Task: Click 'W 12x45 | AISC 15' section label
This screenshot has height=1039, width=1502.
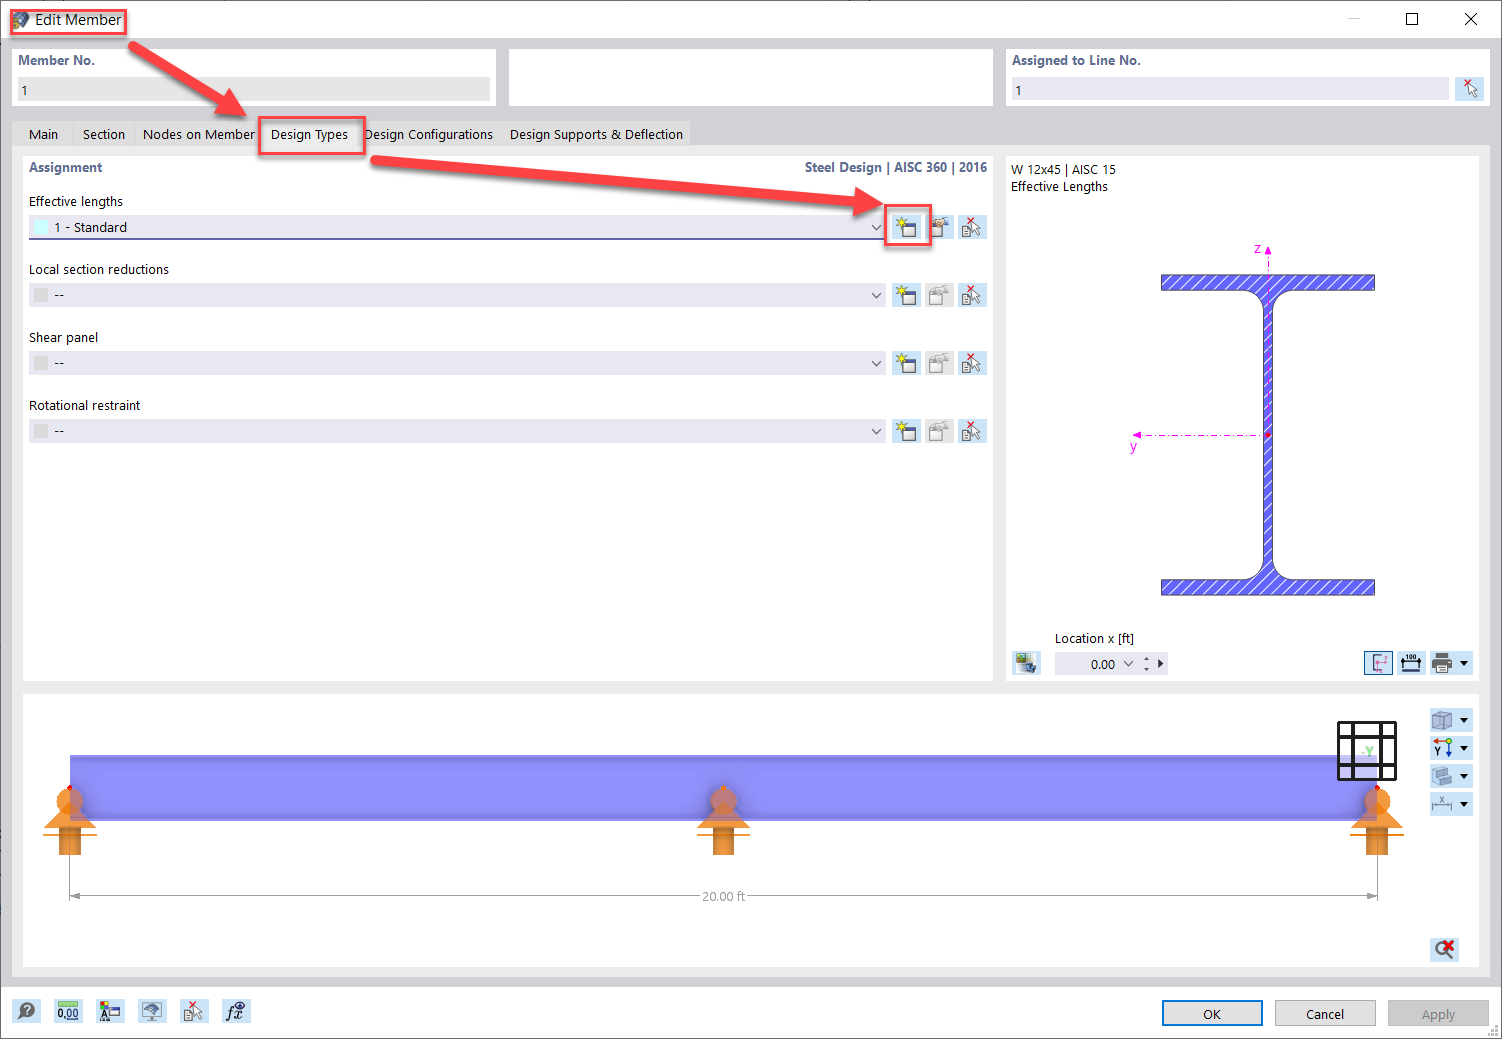Action: [x=1063, y=169]
